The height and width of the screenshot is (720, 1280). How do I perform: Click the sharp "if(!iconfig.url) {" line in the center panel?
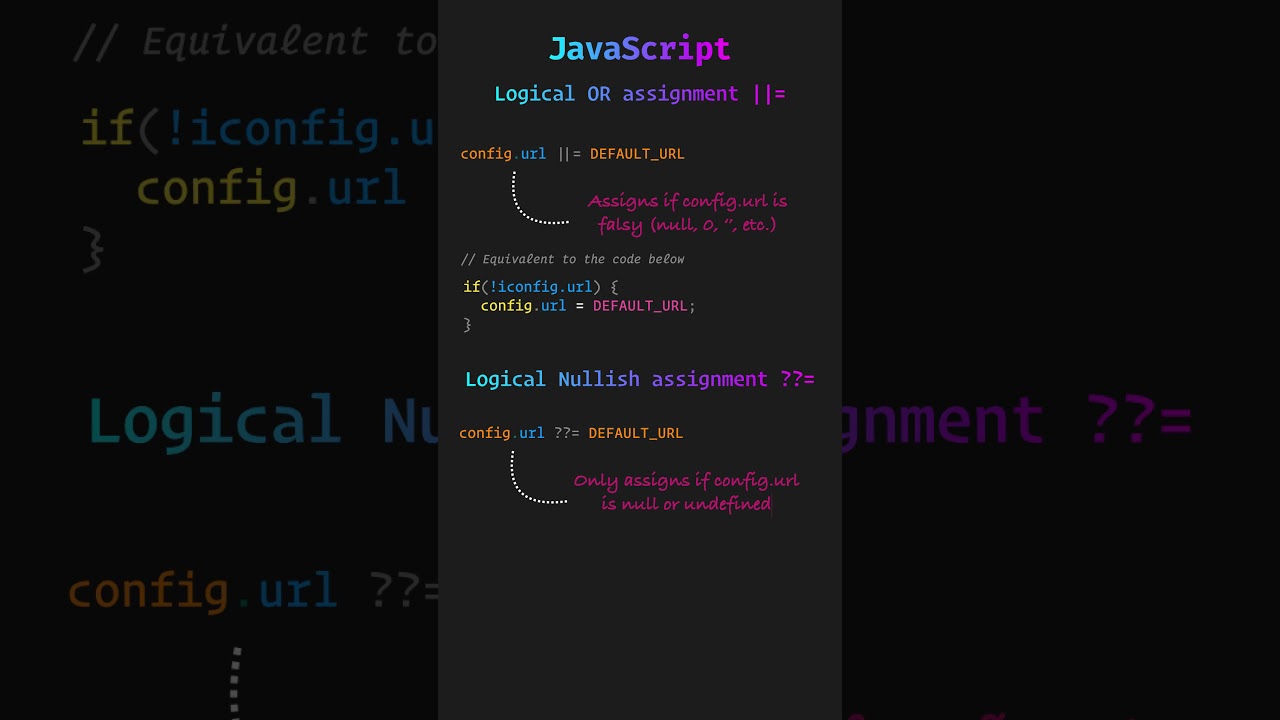(x=541, y=287)
